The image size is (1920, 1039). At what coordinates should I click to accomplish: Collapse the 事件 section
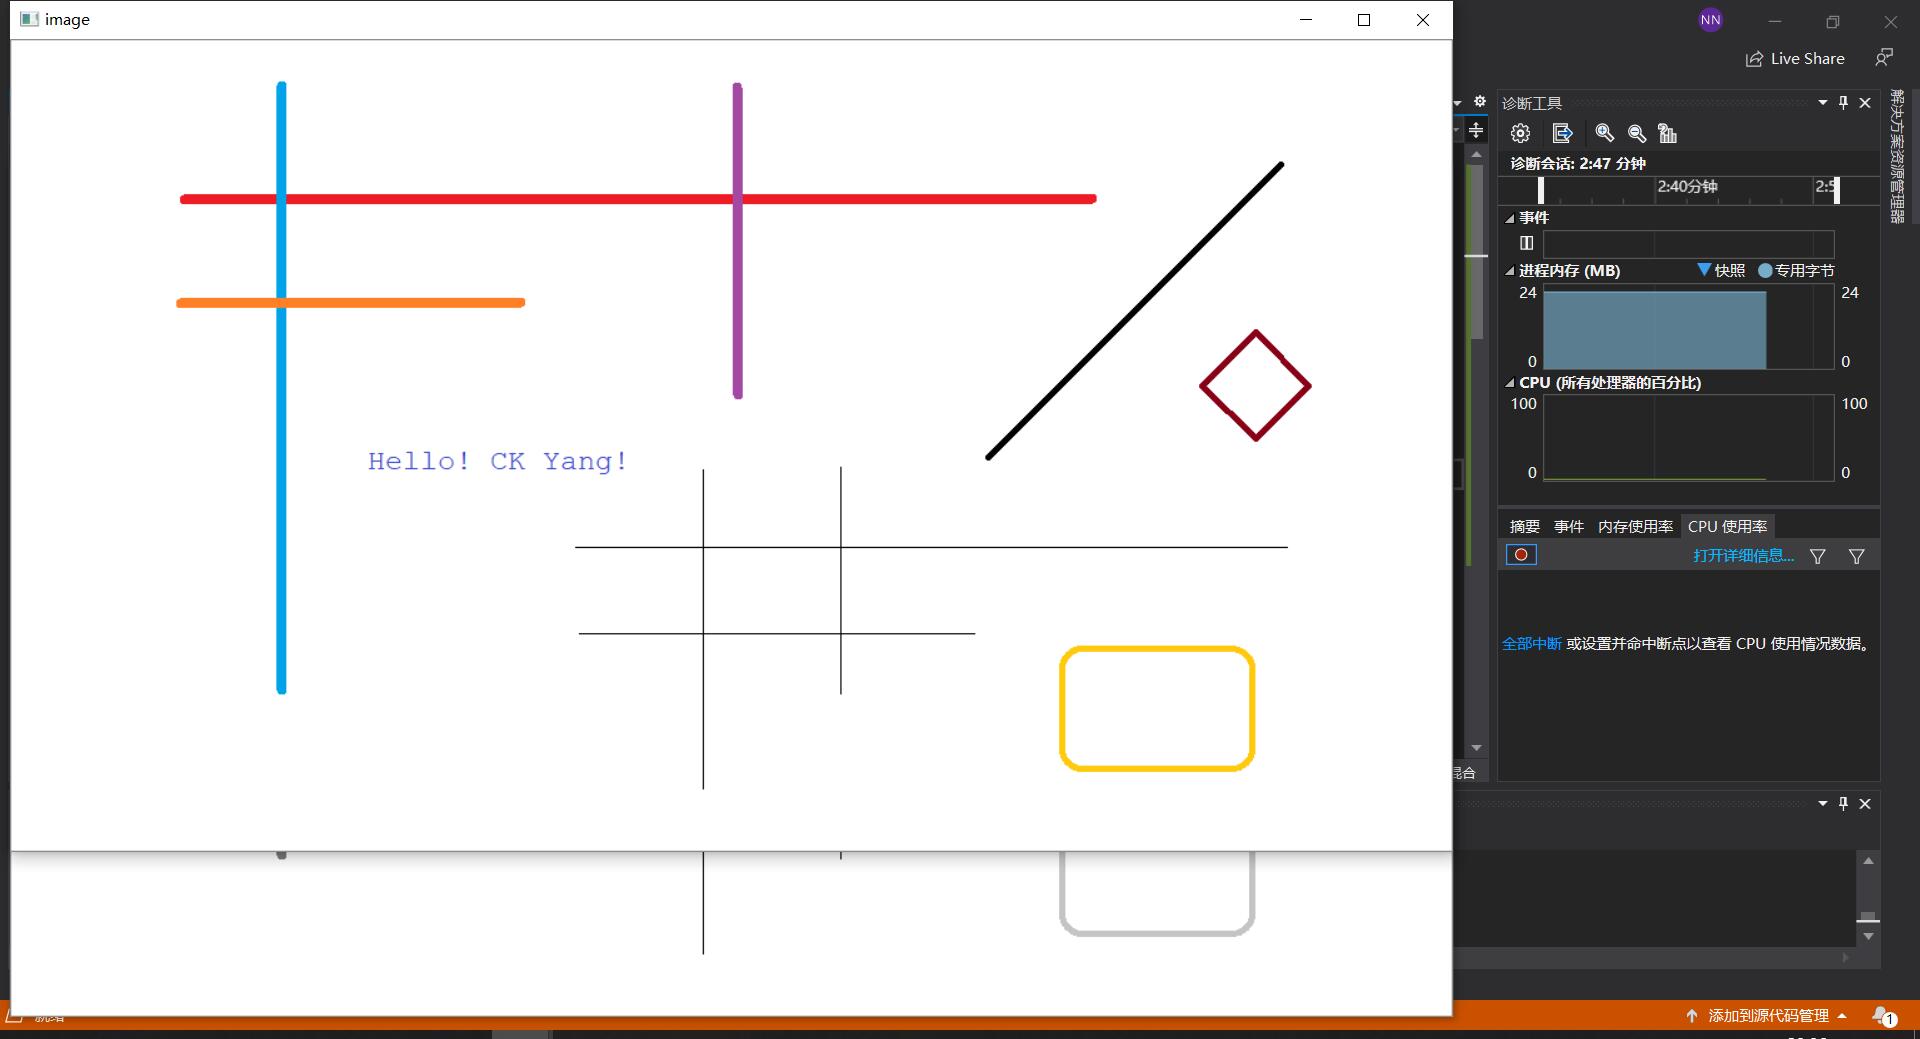pyautogui.click(x=1510, y=218)
